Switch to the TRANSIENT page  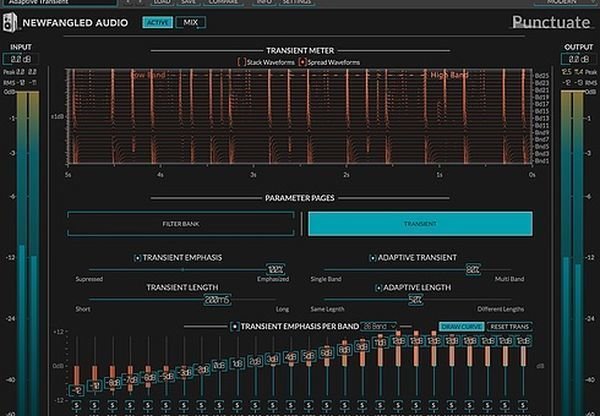point(420,224)
